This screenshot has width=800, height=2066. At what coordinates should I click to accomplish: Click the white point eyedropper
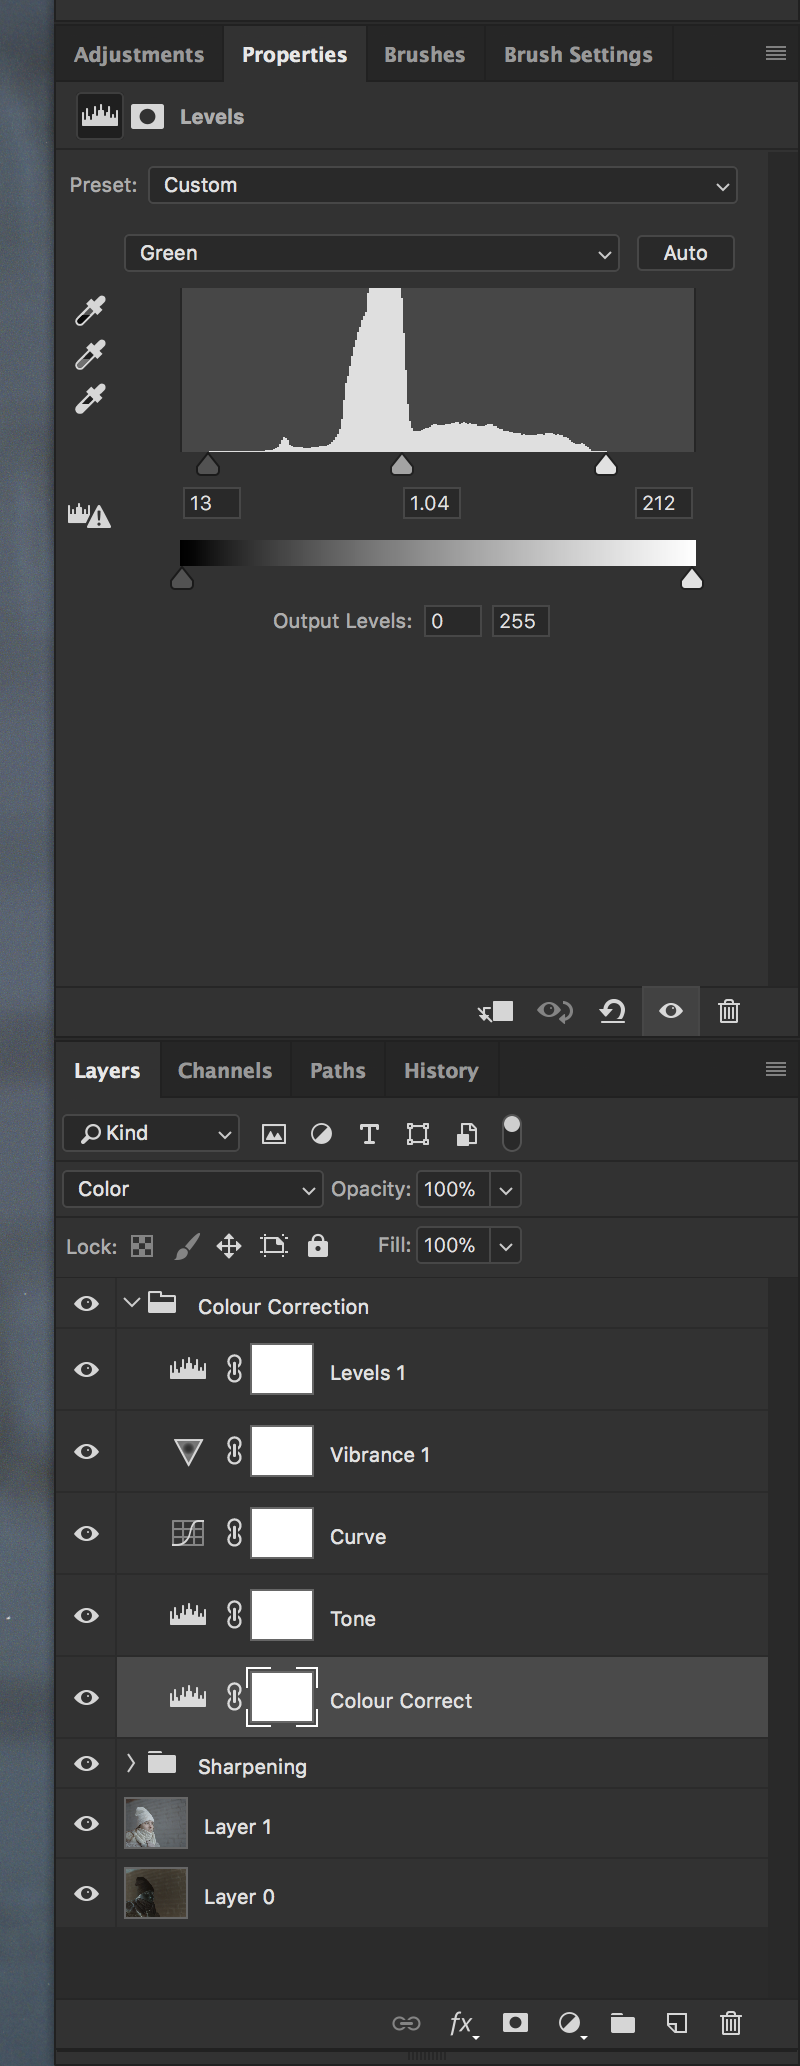[x=90, y=400]
